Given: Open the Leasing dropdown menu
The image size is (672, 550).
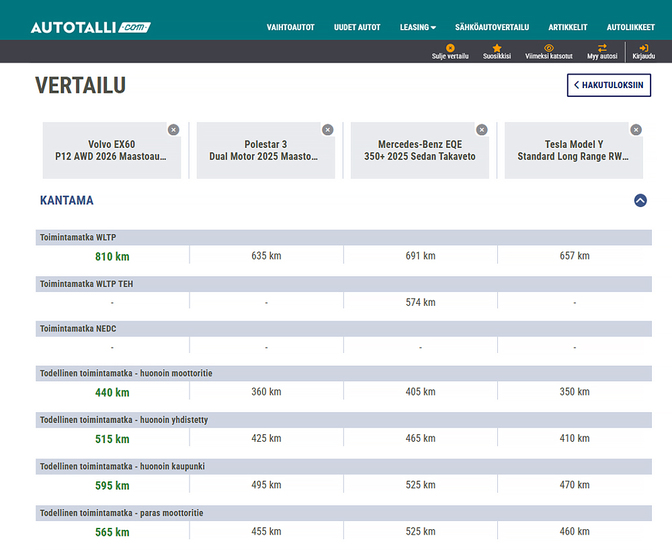Looking at the screenshot, I should pos(417,27).
